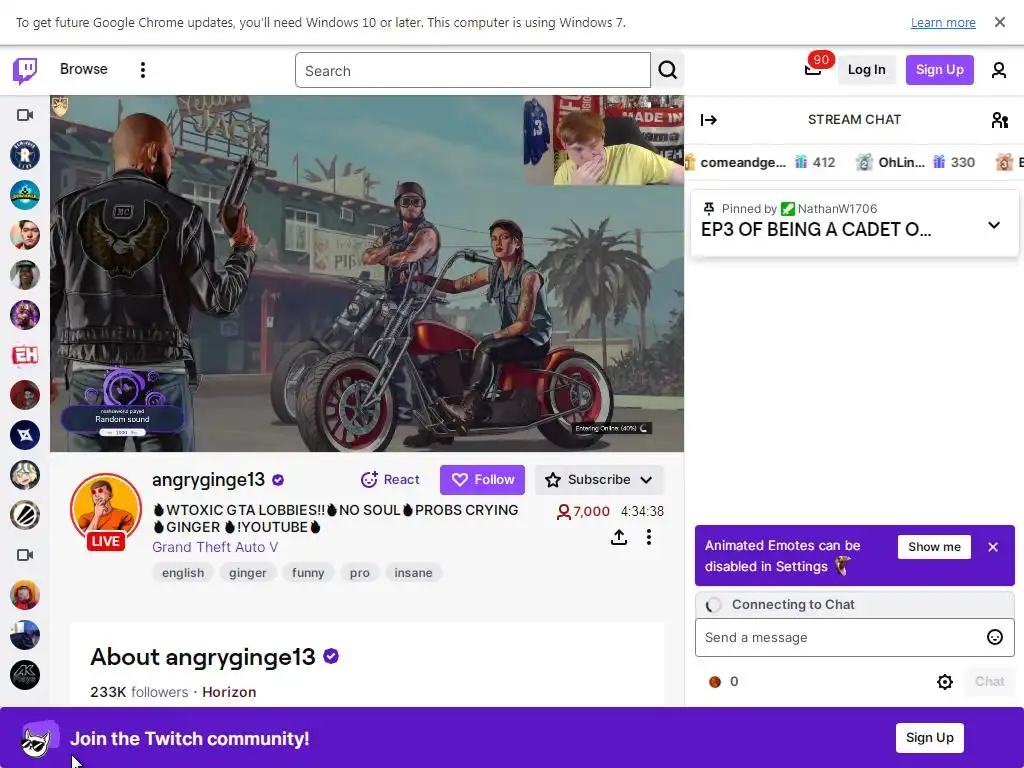Click the Chat send button
This screenshot has height=768, width=1024.
click(x=989, y=682)
